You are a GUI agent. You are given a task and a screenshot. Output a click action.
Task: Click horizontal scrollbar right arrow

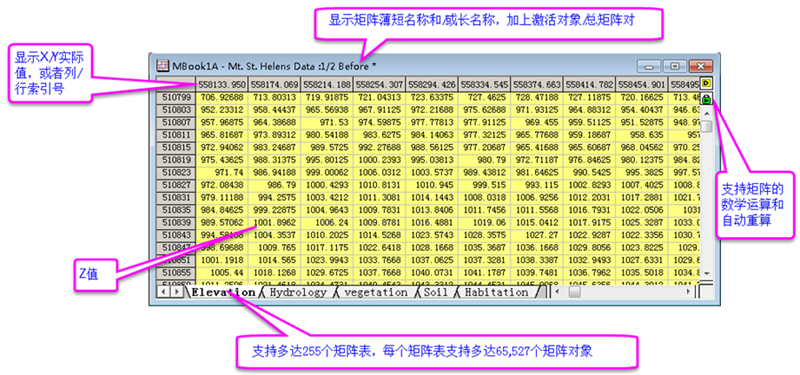pyautogui.click(x=688, y=292)
